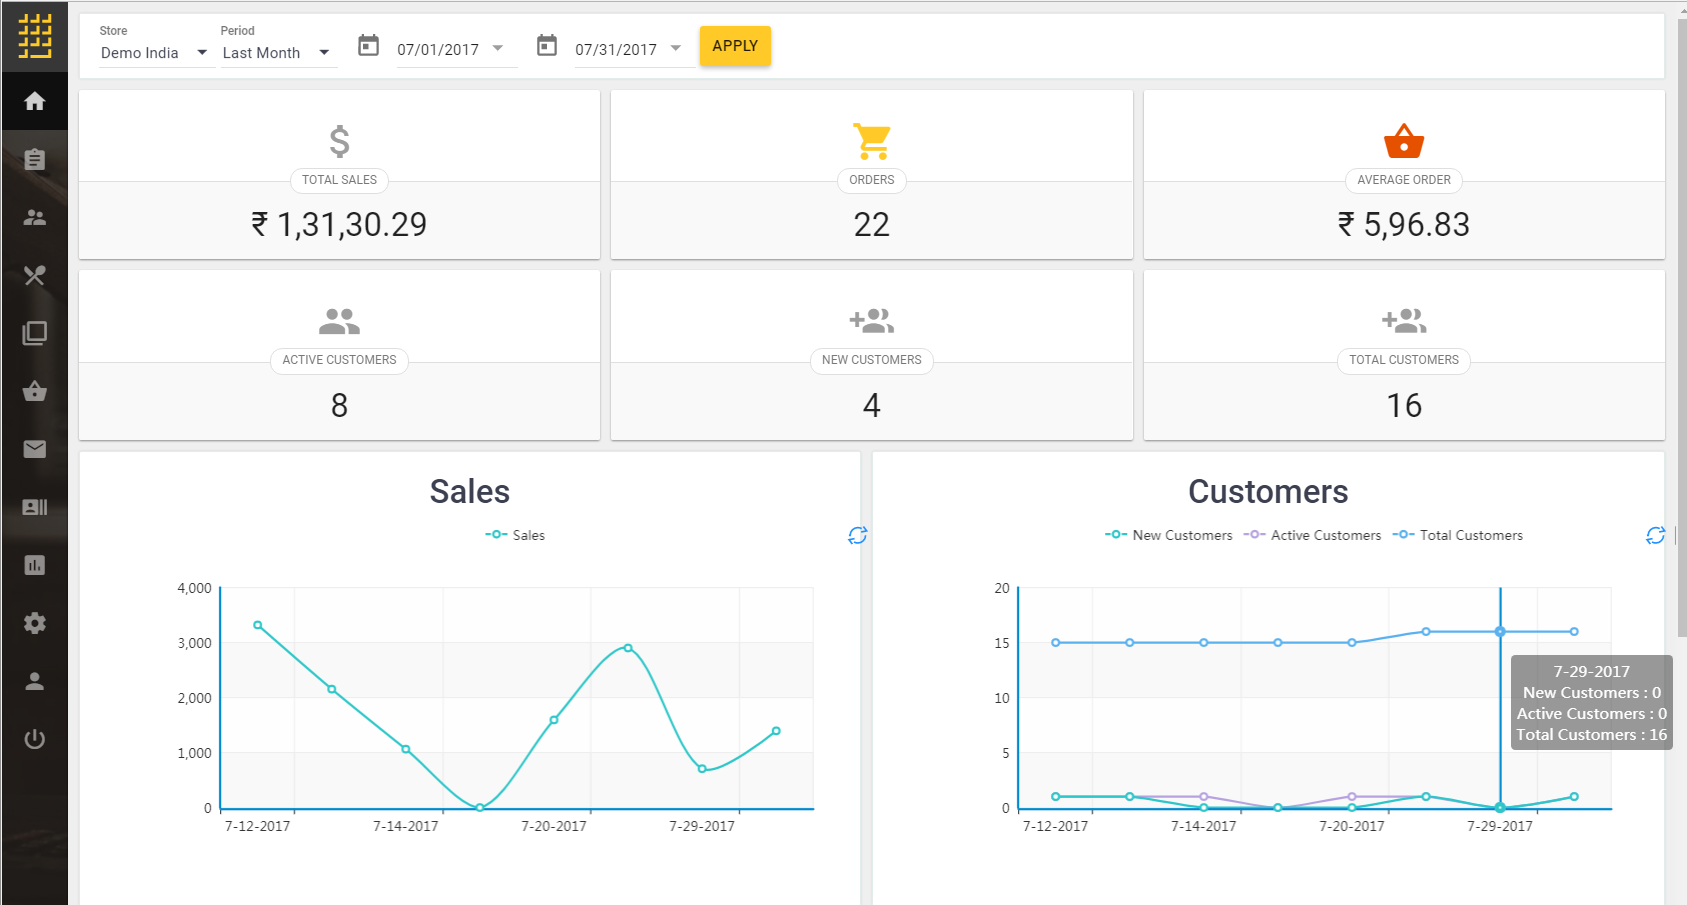
Task: Click the Total Customers point at 7-29-2017
Action: pos(1500,631)
